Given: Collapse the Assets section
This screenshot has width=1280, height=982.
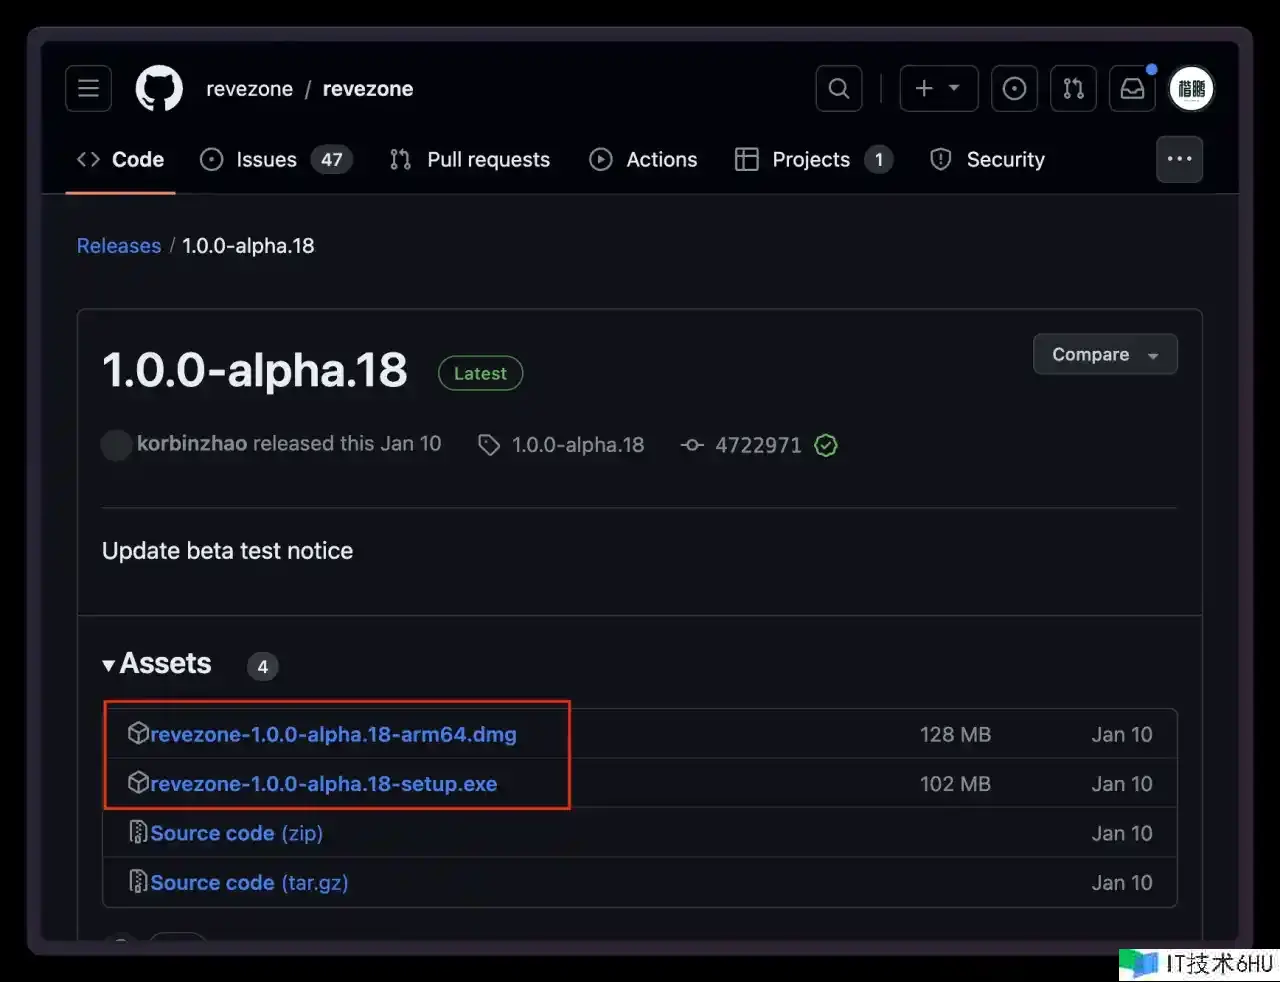Looking at the screenshot, I should click(x=157, y=664).
